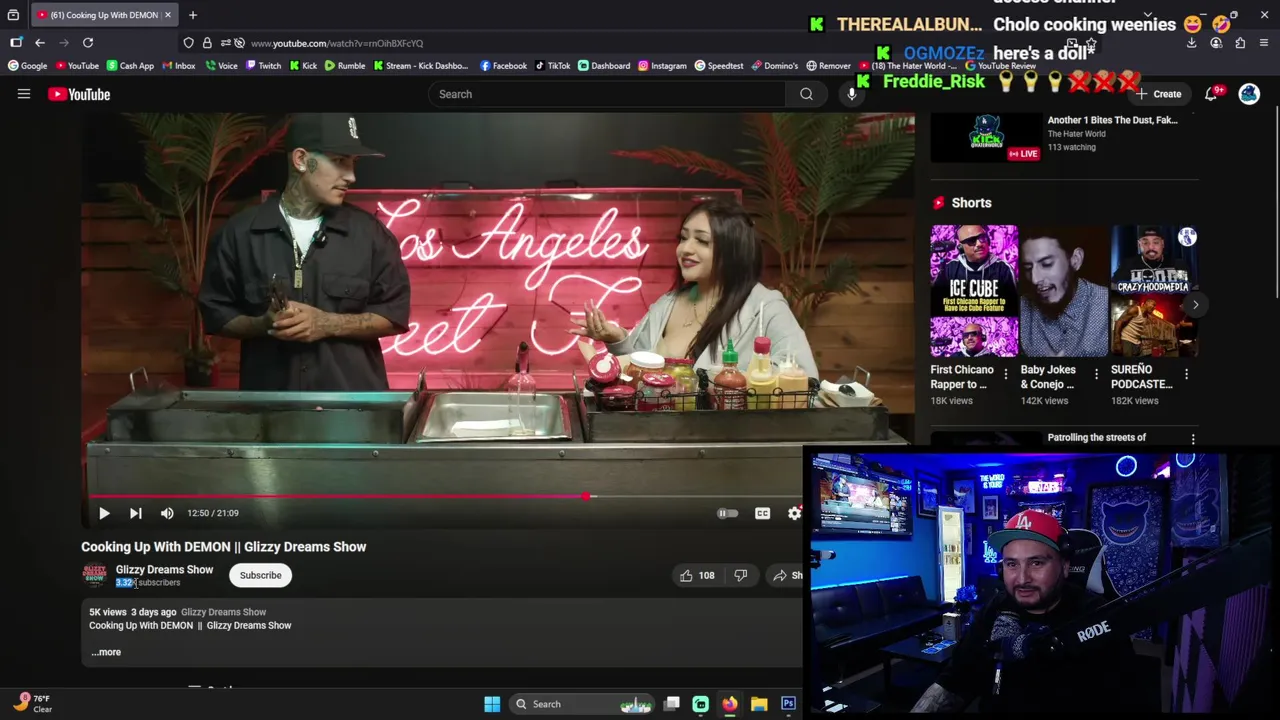
Task: Open the Windows Start menu
Action: (x=492, y=704)
